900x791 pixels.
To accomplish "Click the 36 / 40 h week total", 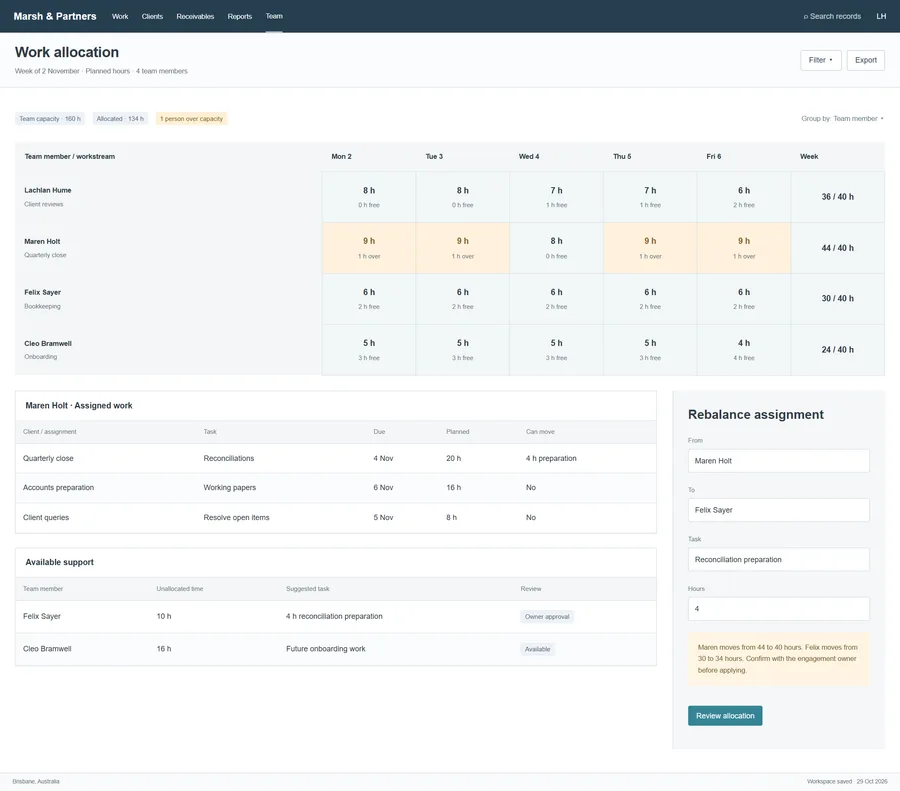I will (x=837, y=197).
